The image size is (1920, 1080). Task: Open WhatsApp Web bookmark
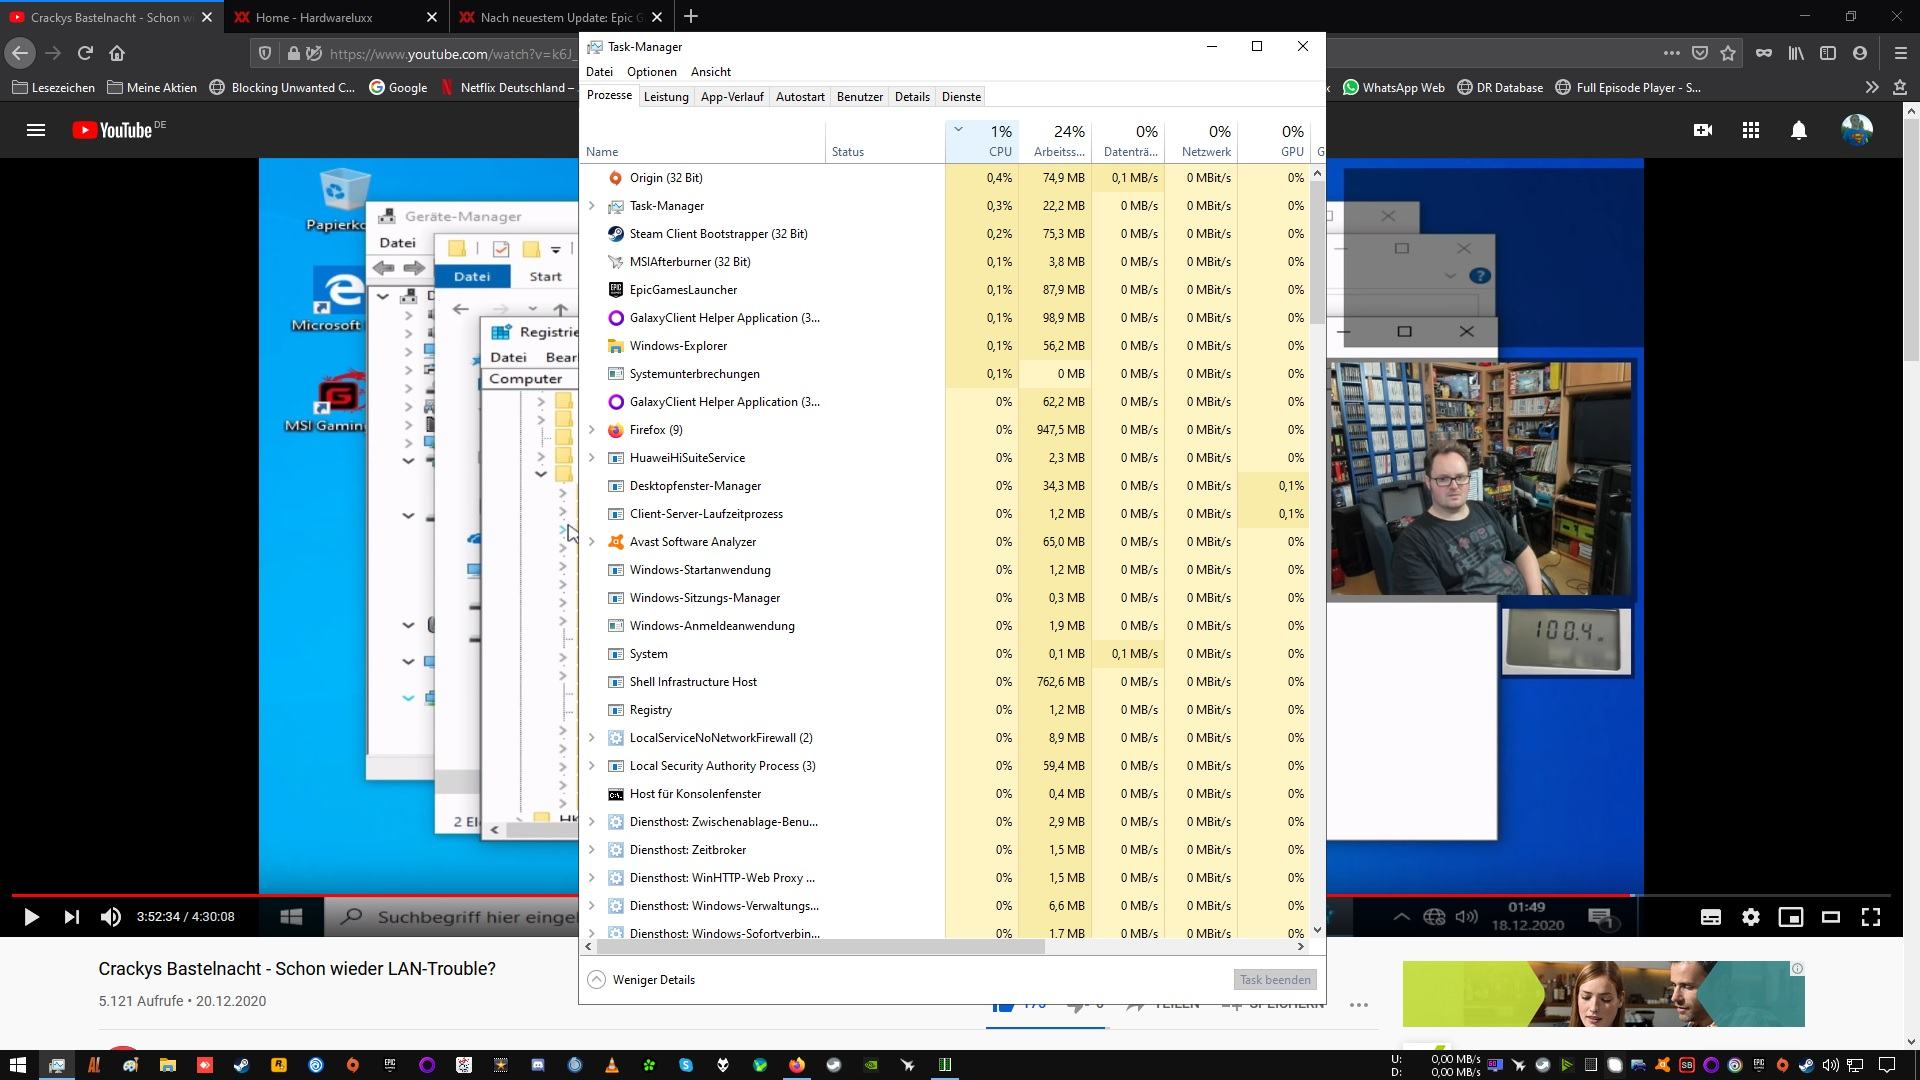1394,88
